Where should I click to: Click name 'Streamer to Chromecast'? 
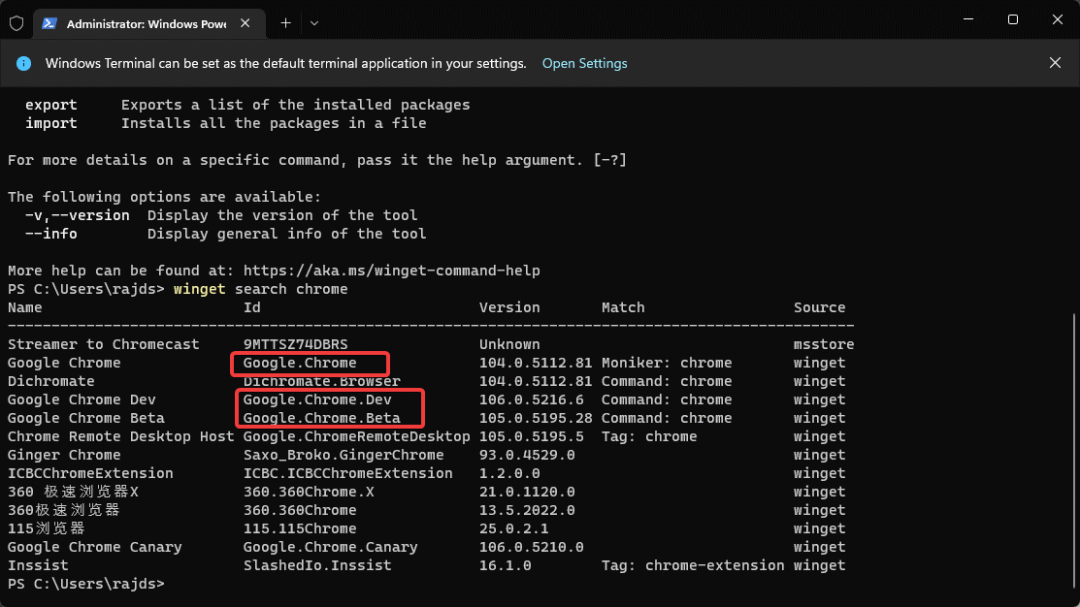click(103, 344)
